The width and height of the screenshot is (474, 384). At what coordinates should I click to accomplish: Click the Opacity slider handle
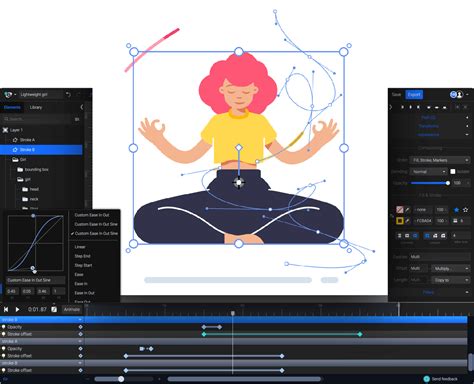(x=448, y=183)
